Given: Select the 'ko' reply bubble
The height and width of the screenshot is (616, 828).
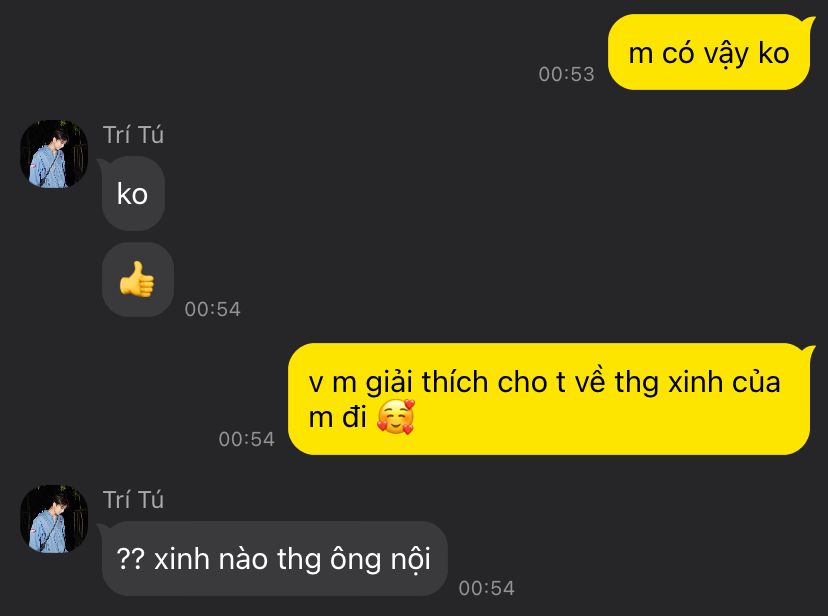Looking at the screenshot, I should pos(133,194).
